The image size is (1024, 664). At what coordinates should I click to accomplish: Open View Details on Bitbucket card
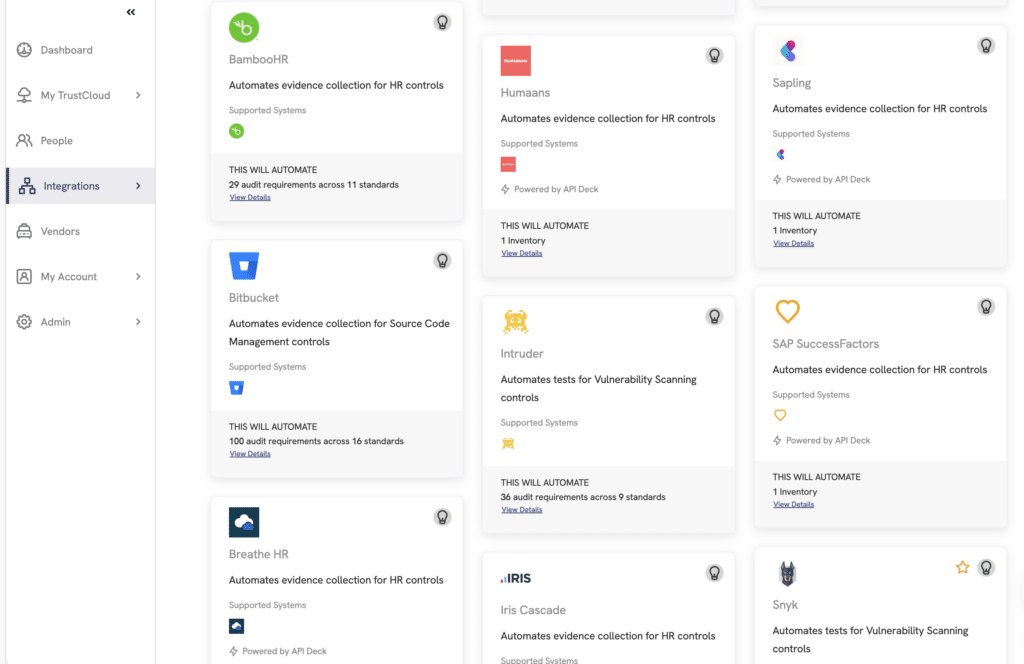tap(249, 454)
